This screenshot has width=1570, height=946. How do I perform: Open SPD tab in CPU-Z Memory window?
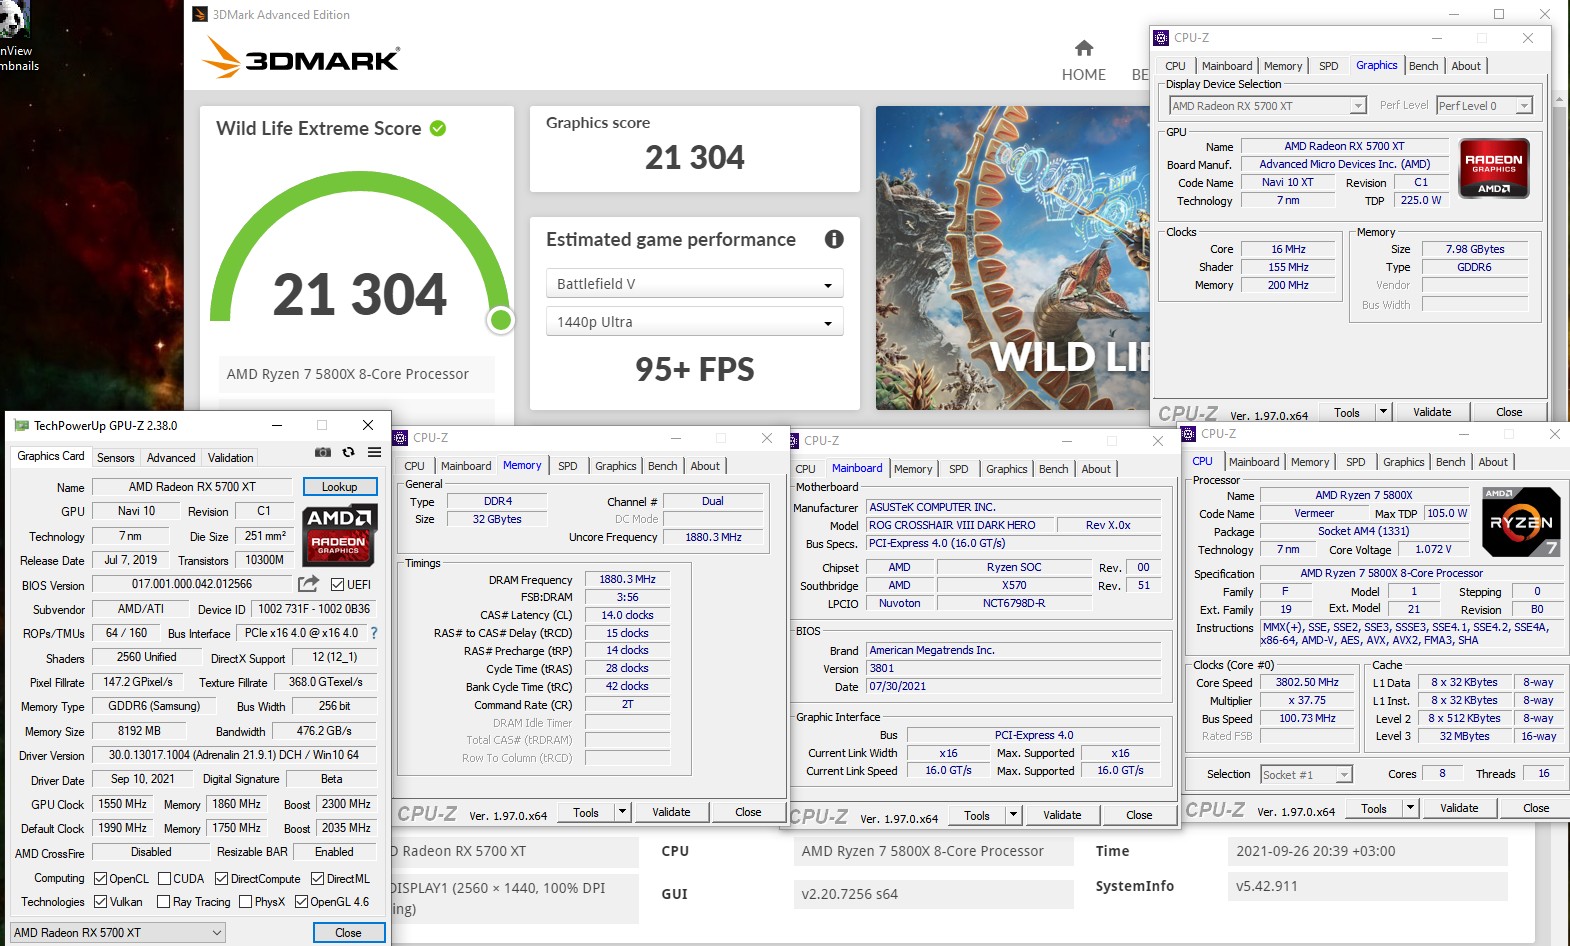(x=568, y=466)
